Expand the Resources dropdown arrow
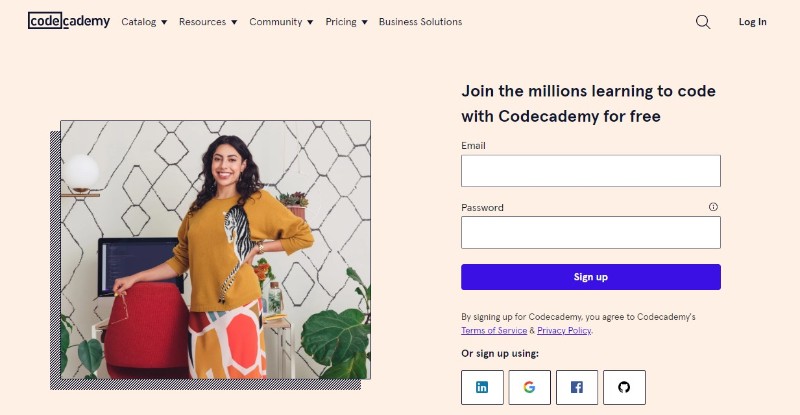The width and height of the screenshot is (800, 415). point(234,22)
